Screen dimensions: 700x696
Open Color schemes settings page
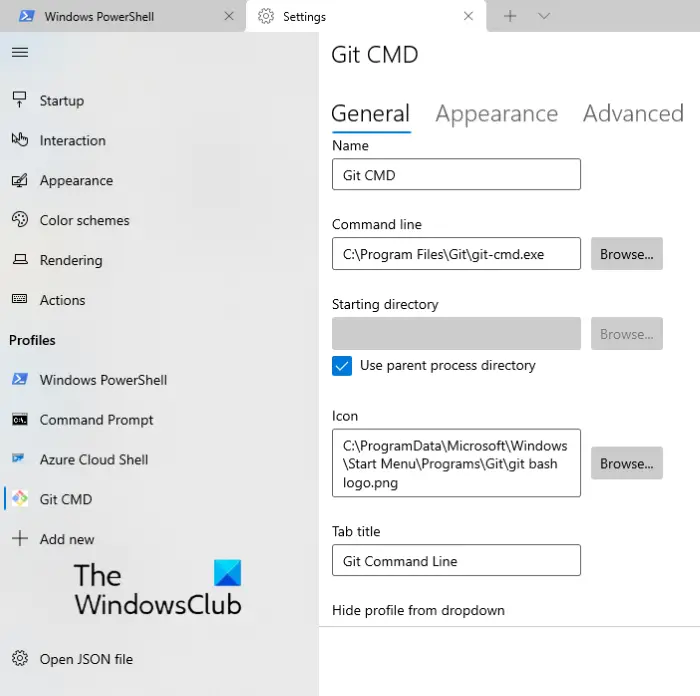[x=84, y=221]
